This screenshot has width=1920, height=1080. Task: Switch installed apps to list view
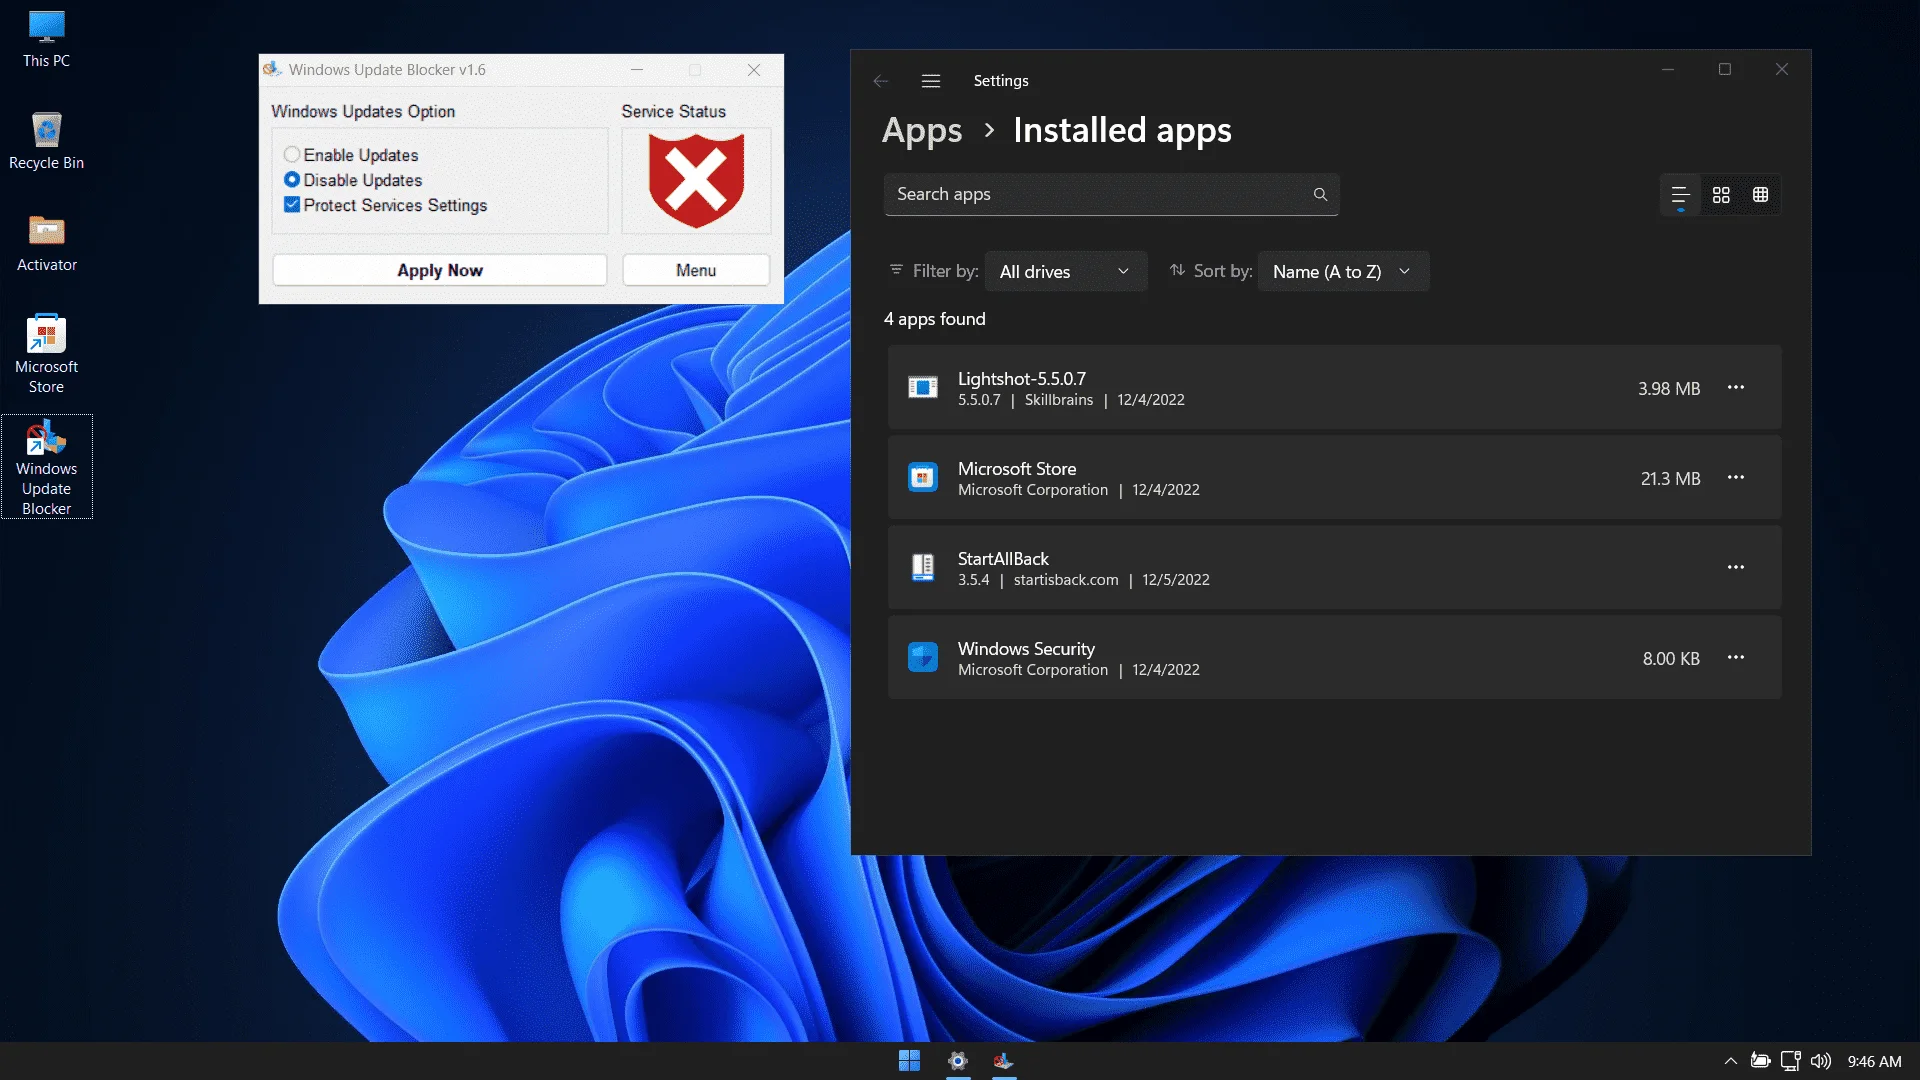(1680, 195)
